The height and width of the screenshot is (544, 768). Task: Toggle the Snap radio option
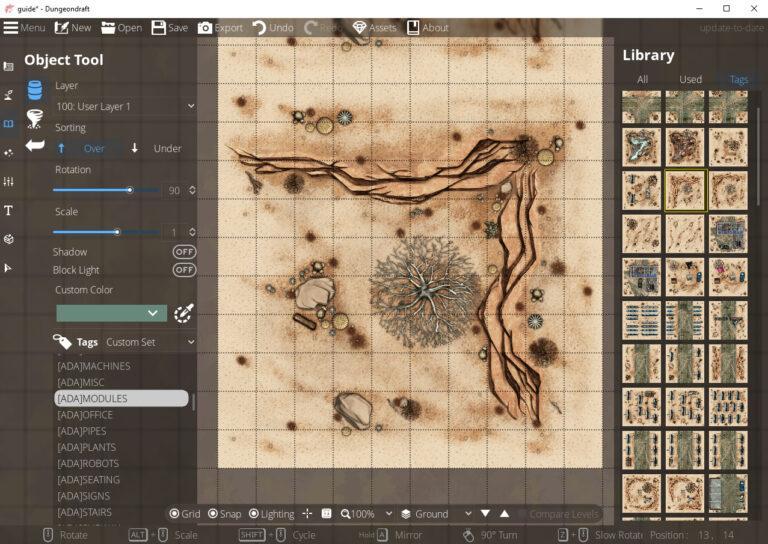click(x=213, y=514)
